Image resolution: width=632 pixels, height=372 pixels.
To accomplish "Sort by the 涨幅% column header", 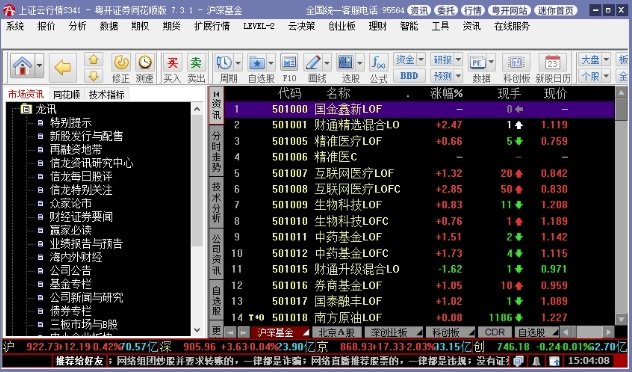I will tap(446, 94).
